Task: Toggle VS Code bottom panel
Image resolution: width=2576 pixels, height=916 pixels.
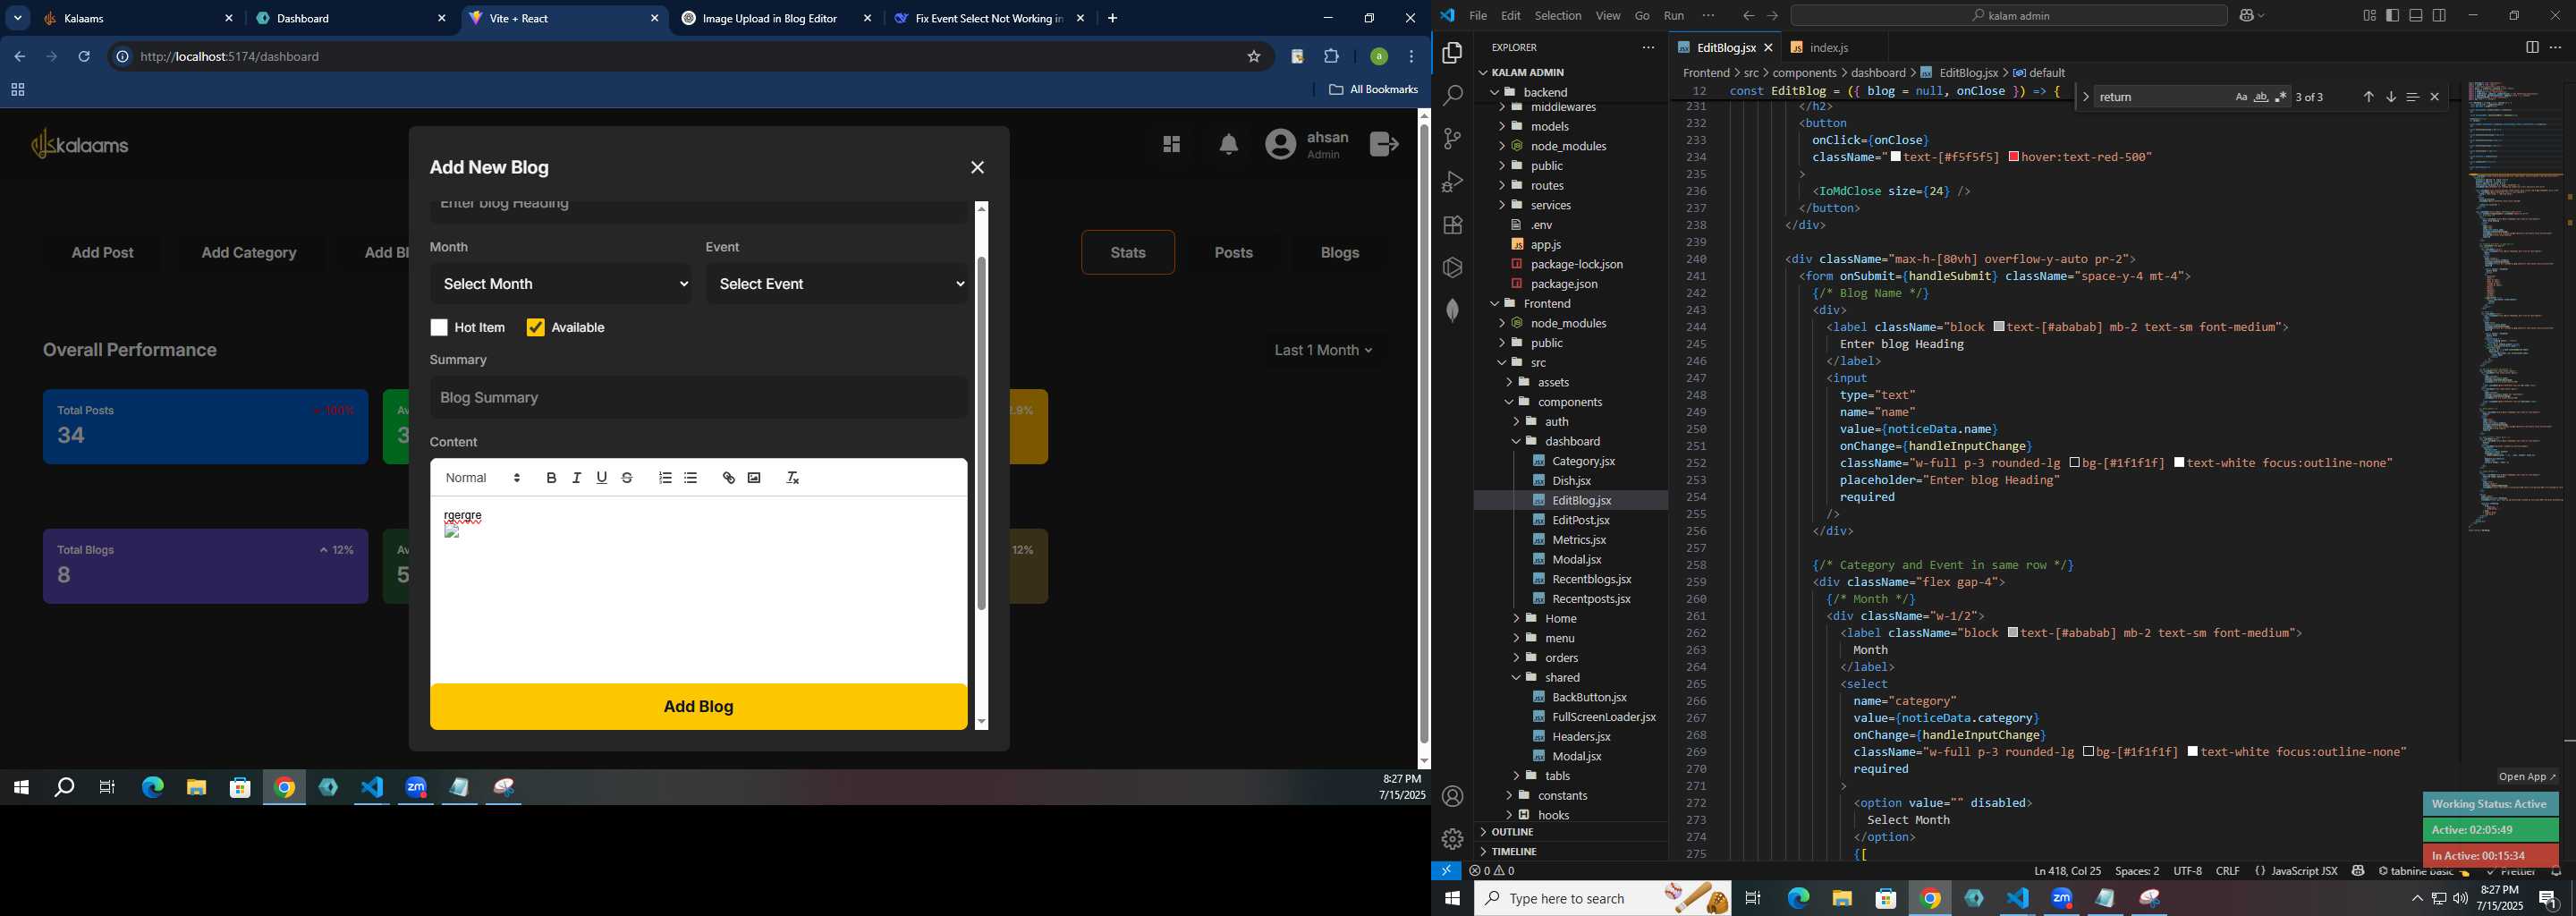Action: tap(2416, 15)
